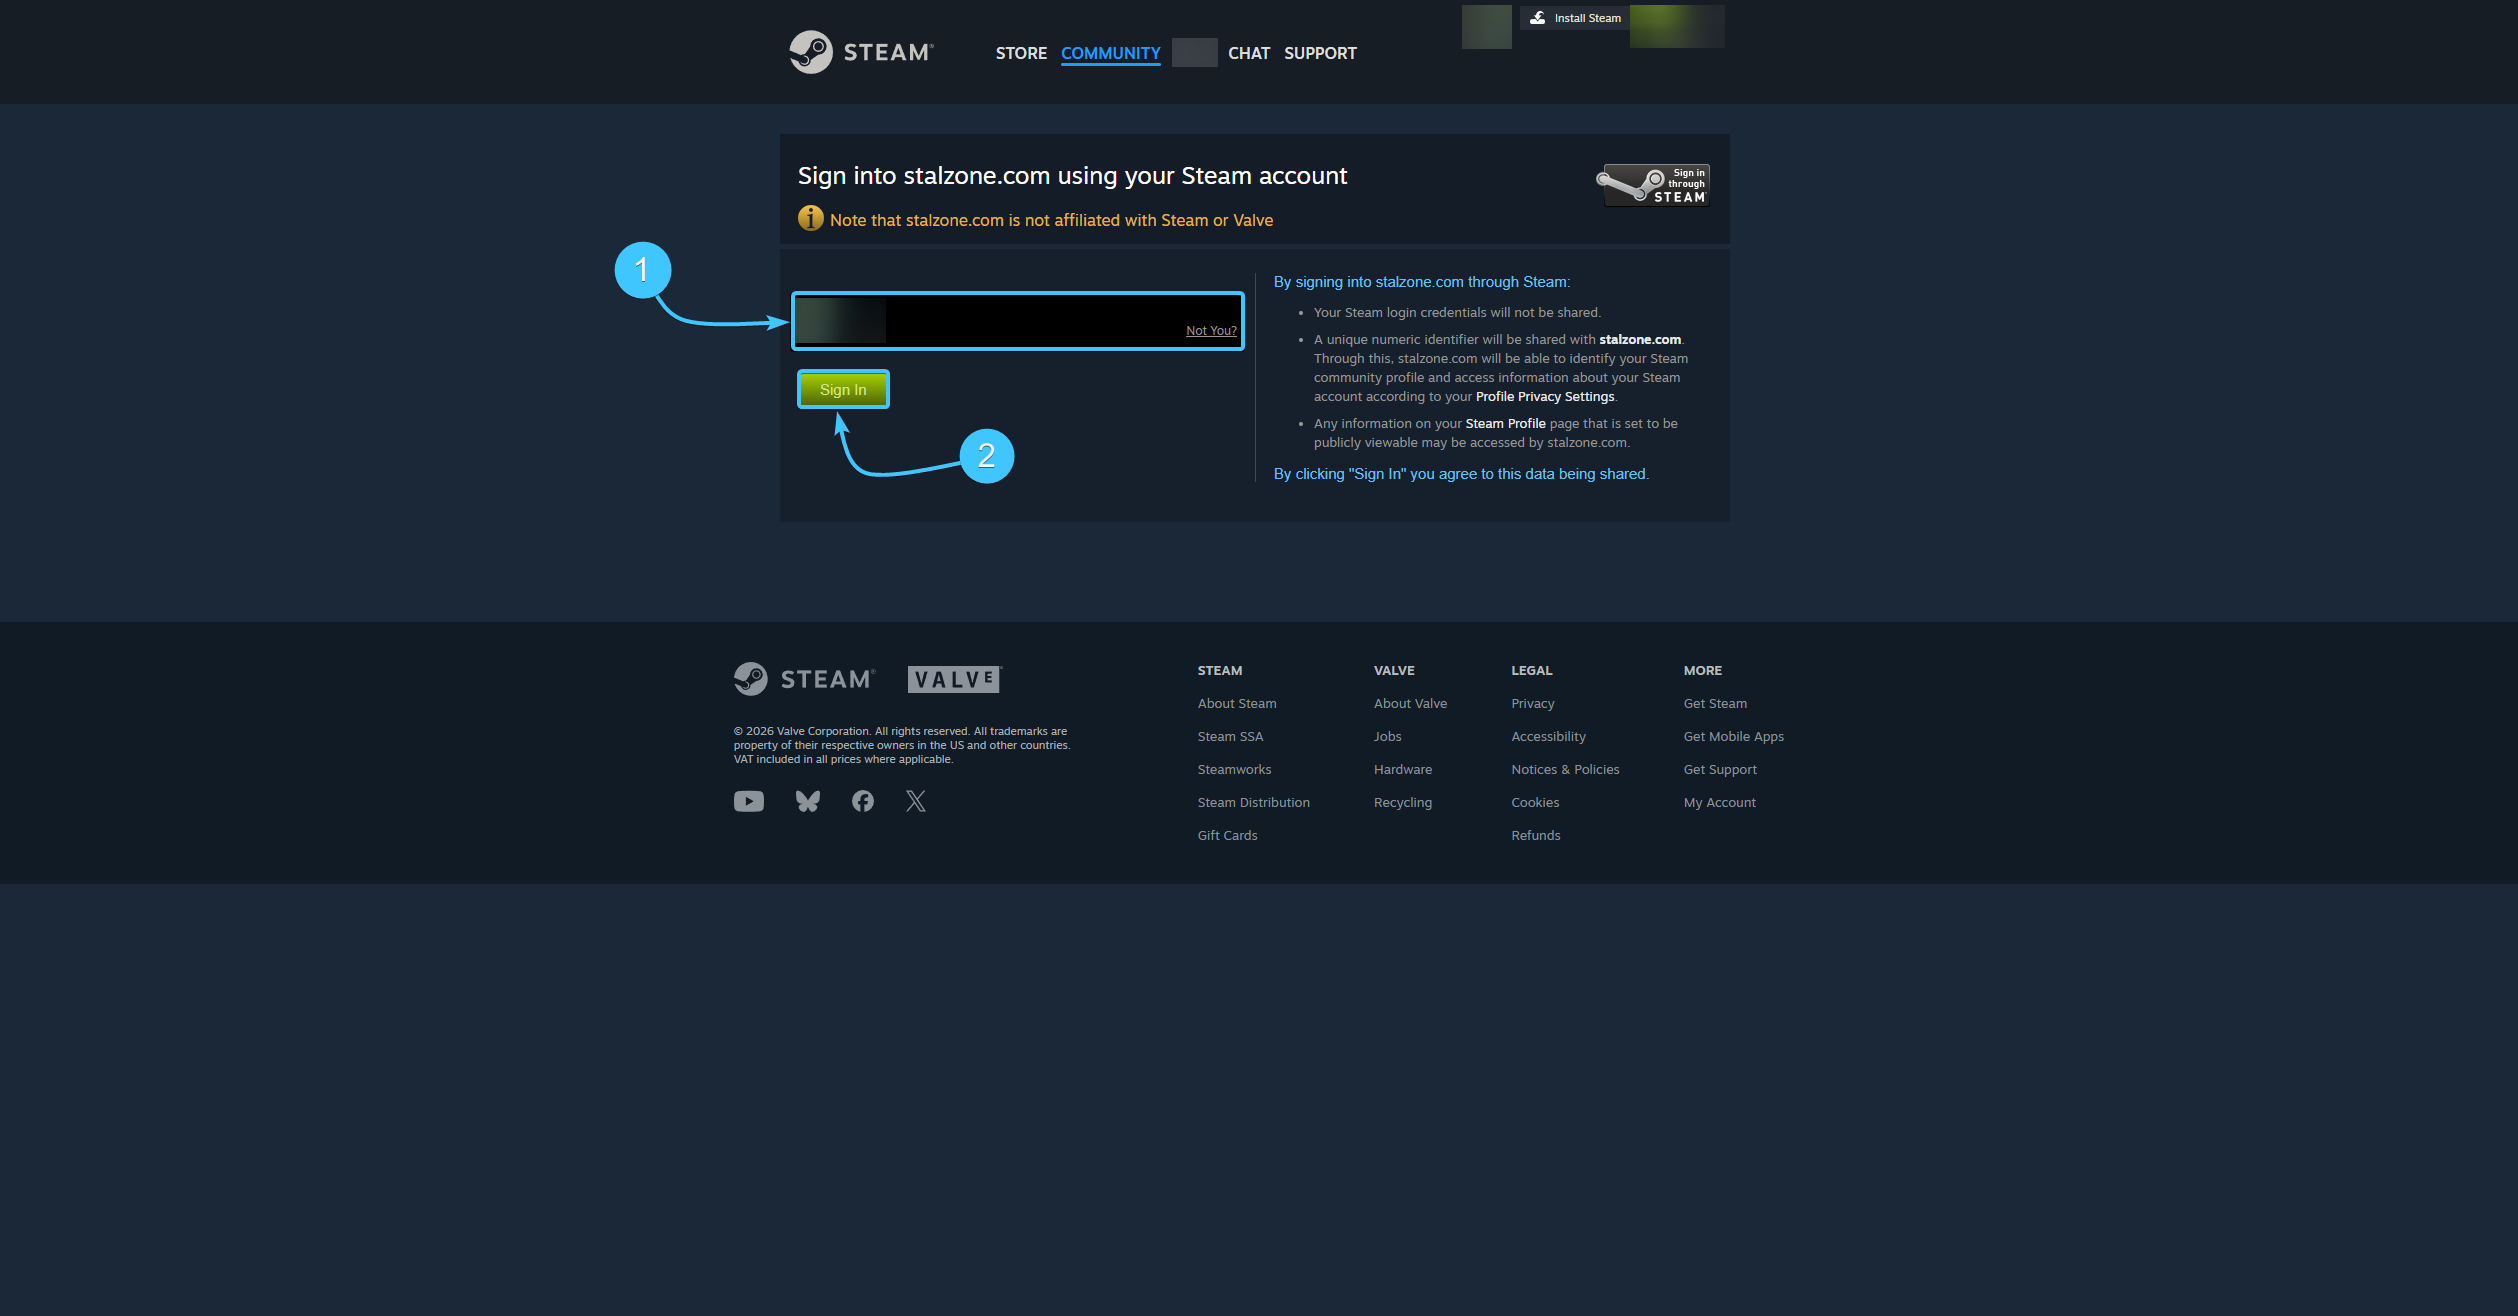Screen dimensions: 2518x1316
Task: Click the Steam logo in header
Action: click(861, 52)
